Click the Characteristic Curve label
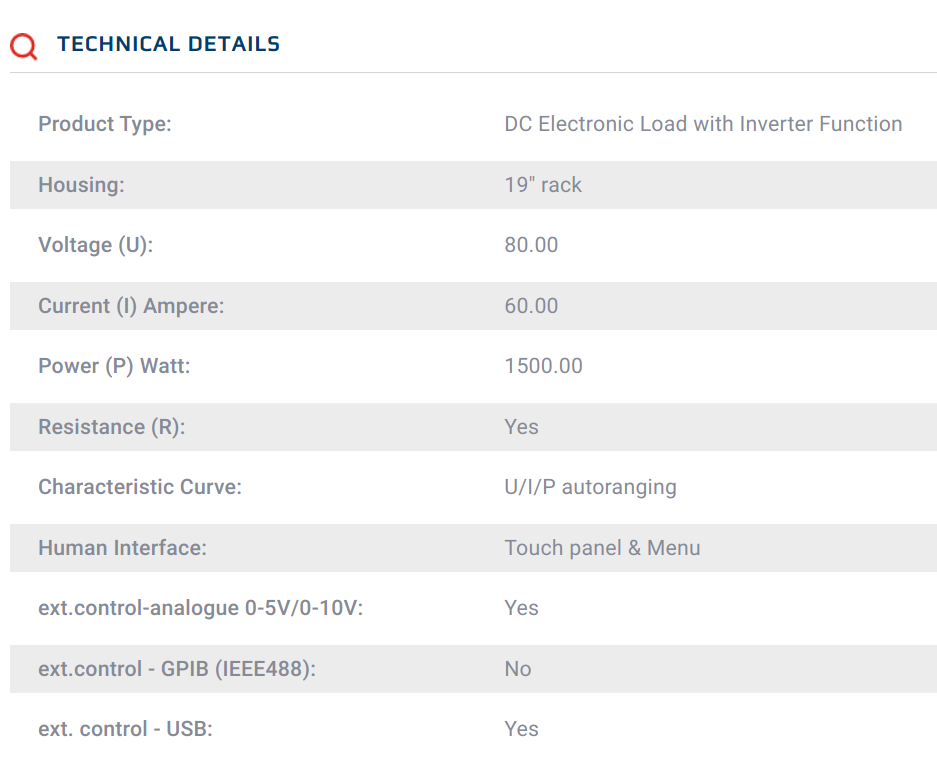This screenshot has height=765, width=937. pos(140,487)
